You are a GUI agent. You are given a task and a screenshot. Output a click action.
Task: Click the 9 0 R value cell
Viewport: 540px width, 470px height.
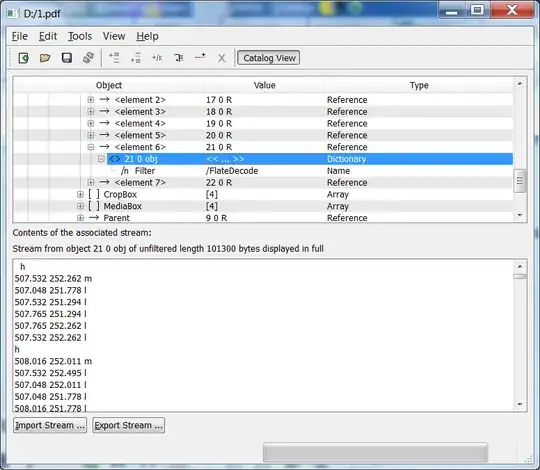point(216,218)
